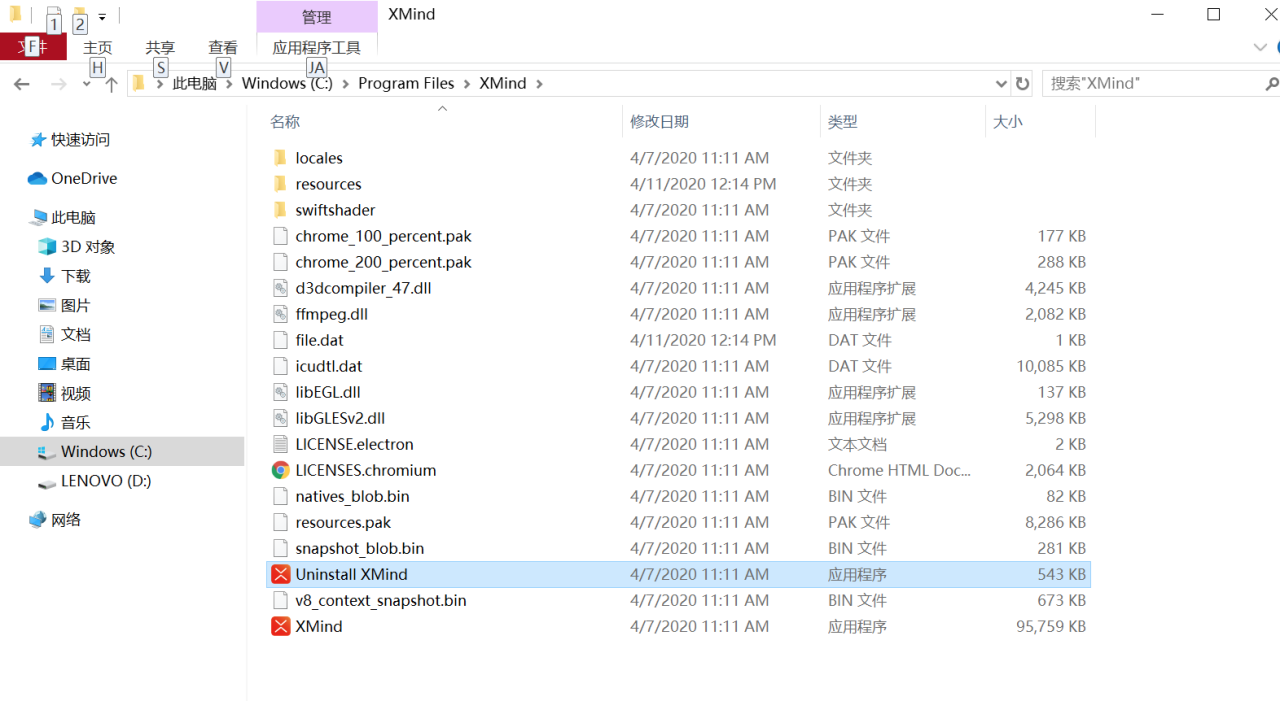Open the 文件 menu tab

click(33, 47)
